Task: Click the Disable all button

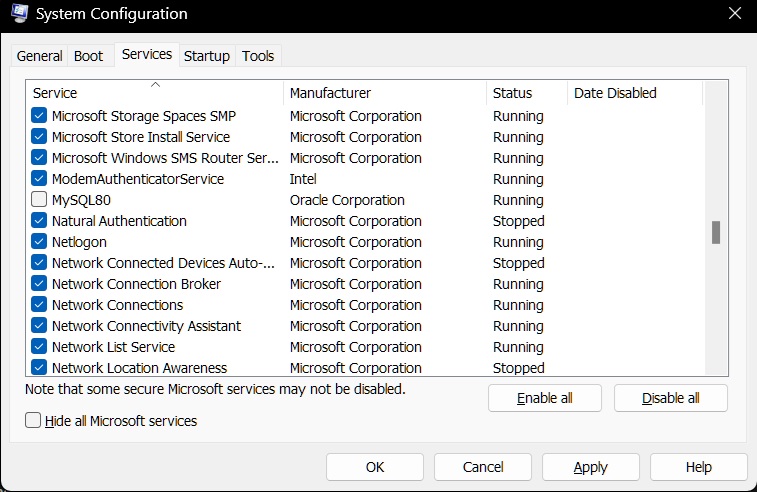Action: [x=671, y=398]
